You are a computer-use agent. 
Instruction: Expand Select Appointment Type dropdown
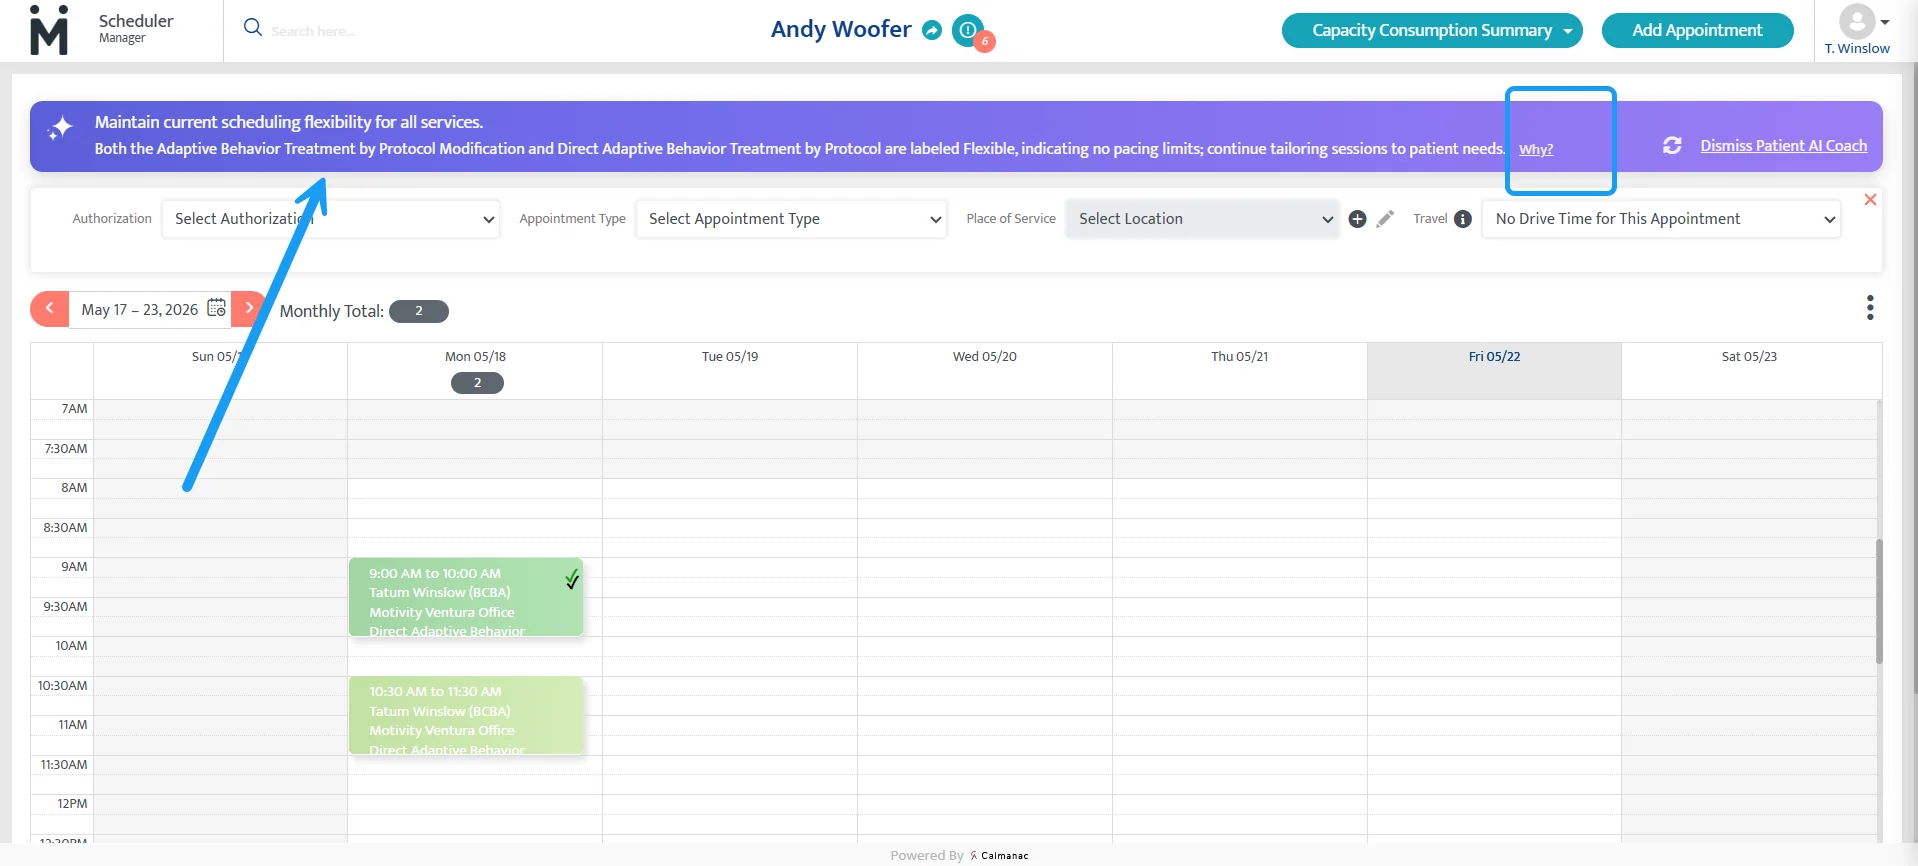tap(791, 219)
